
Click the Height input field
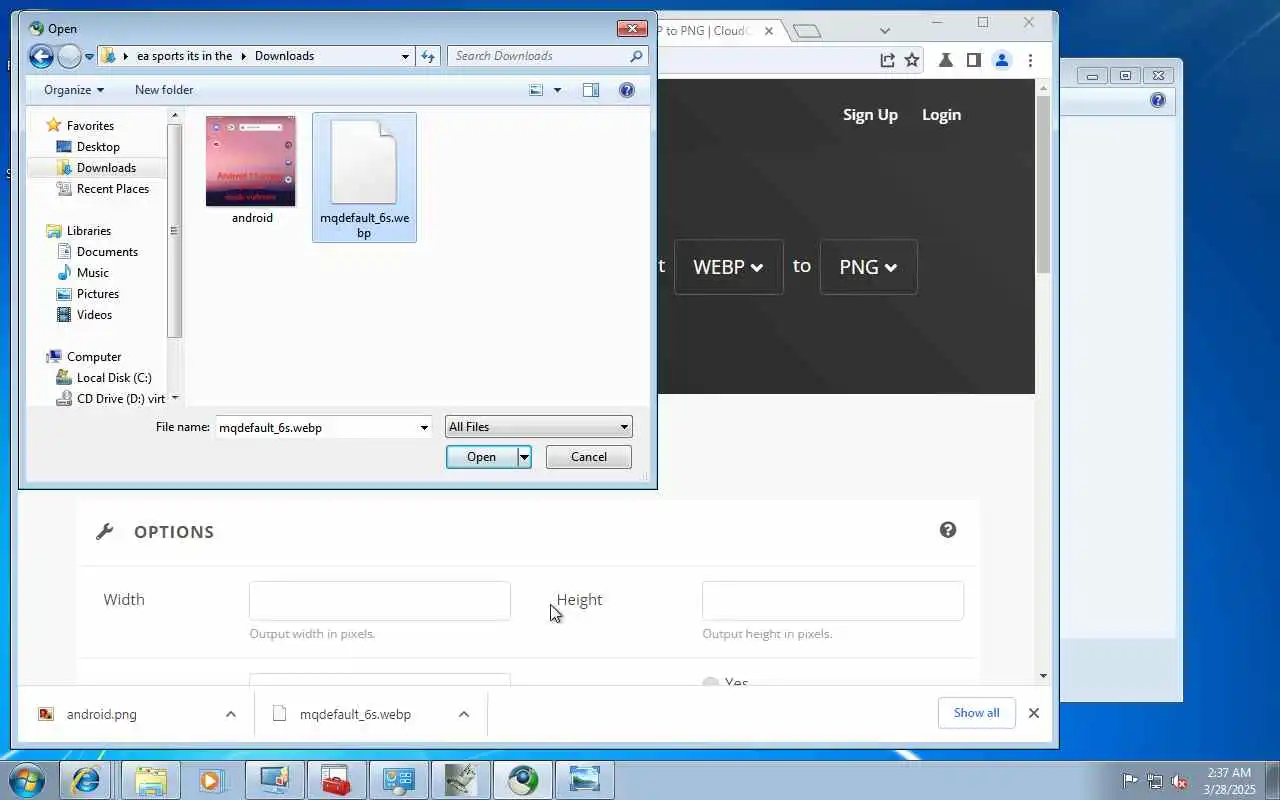coord(833,601)
